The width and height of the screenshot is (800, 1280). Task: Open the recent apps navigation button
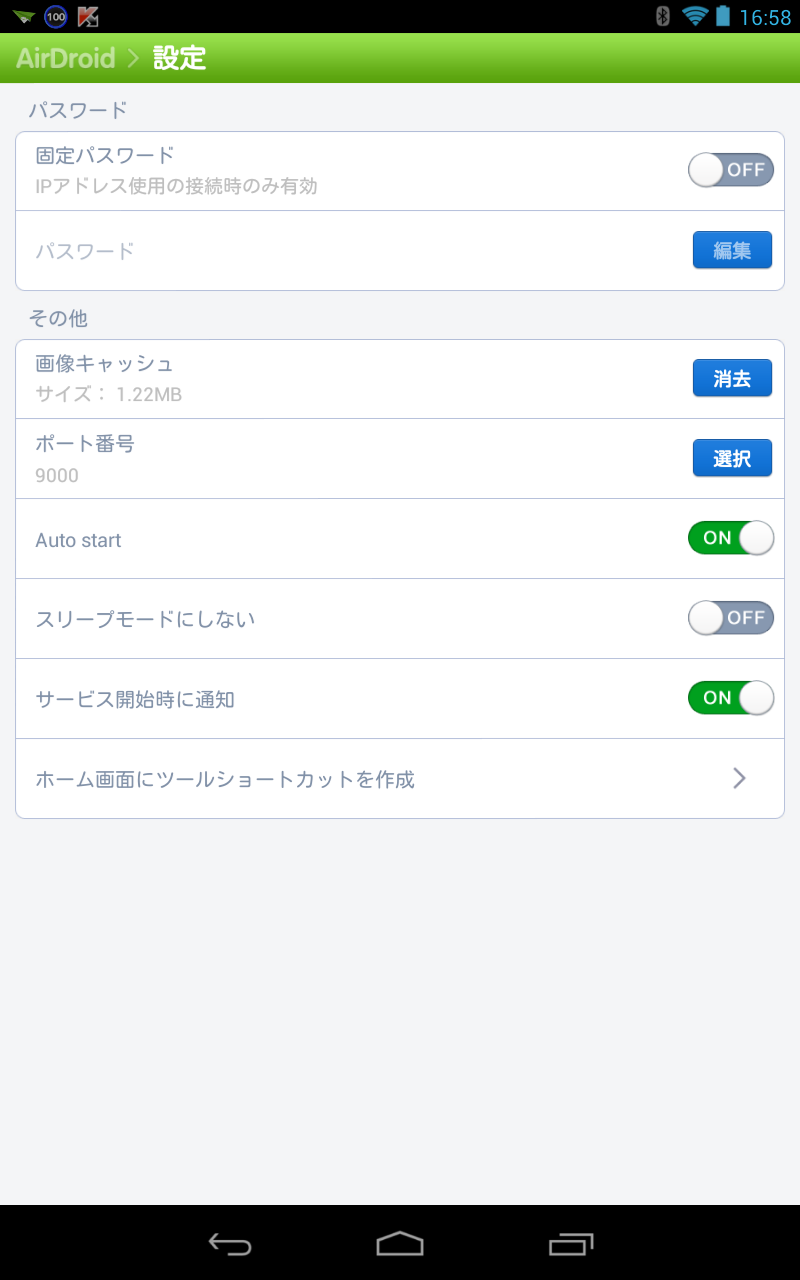click(571, 1243)
